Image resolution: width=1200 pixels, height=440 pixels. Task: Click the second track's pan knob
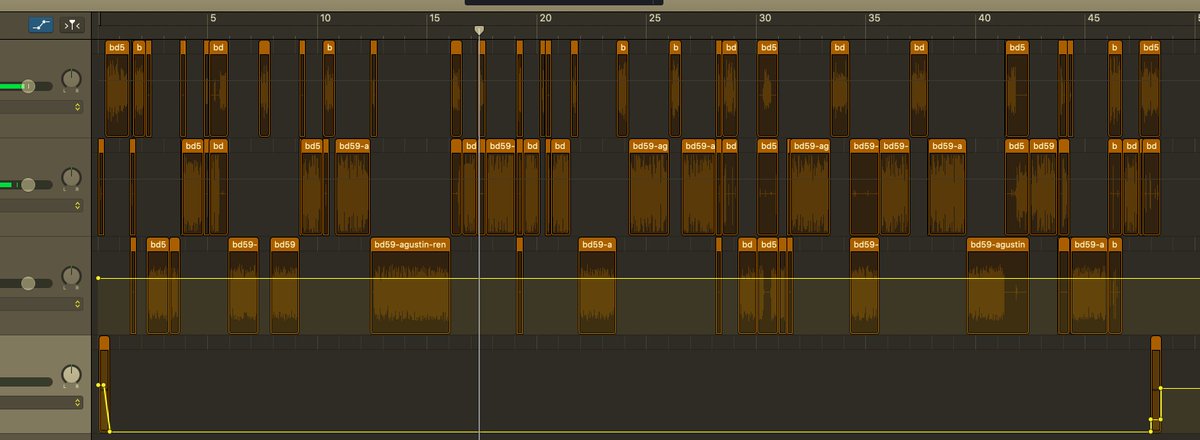(x=71, y=178)
